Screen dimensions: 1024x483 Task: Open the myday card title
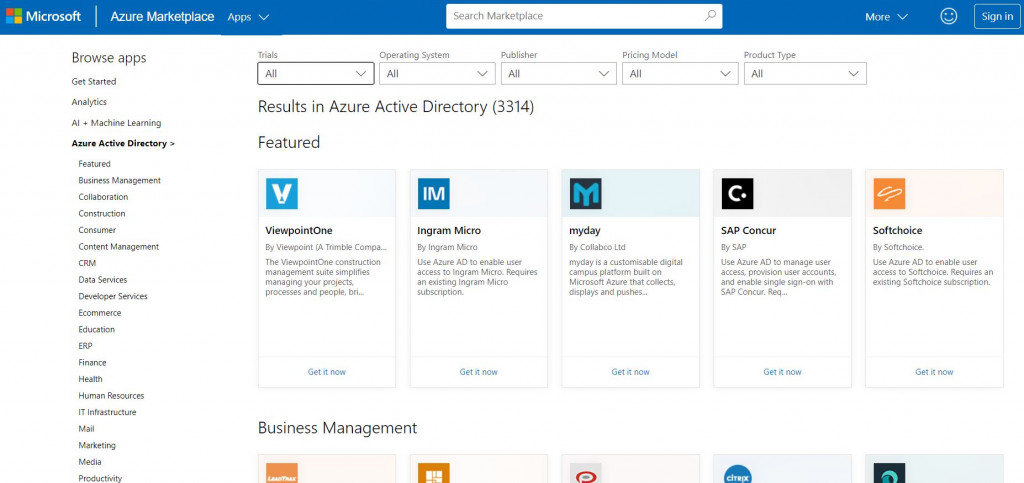coord(585,231)
